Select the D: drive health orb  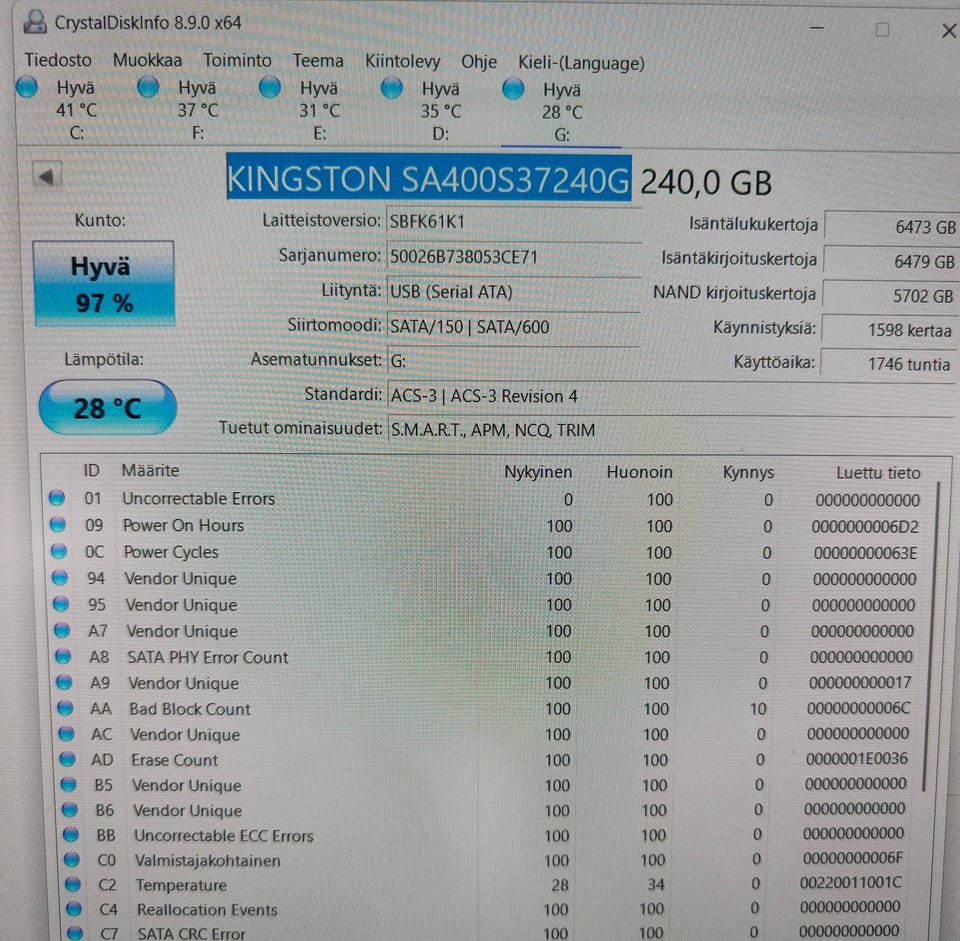(391, 88)
